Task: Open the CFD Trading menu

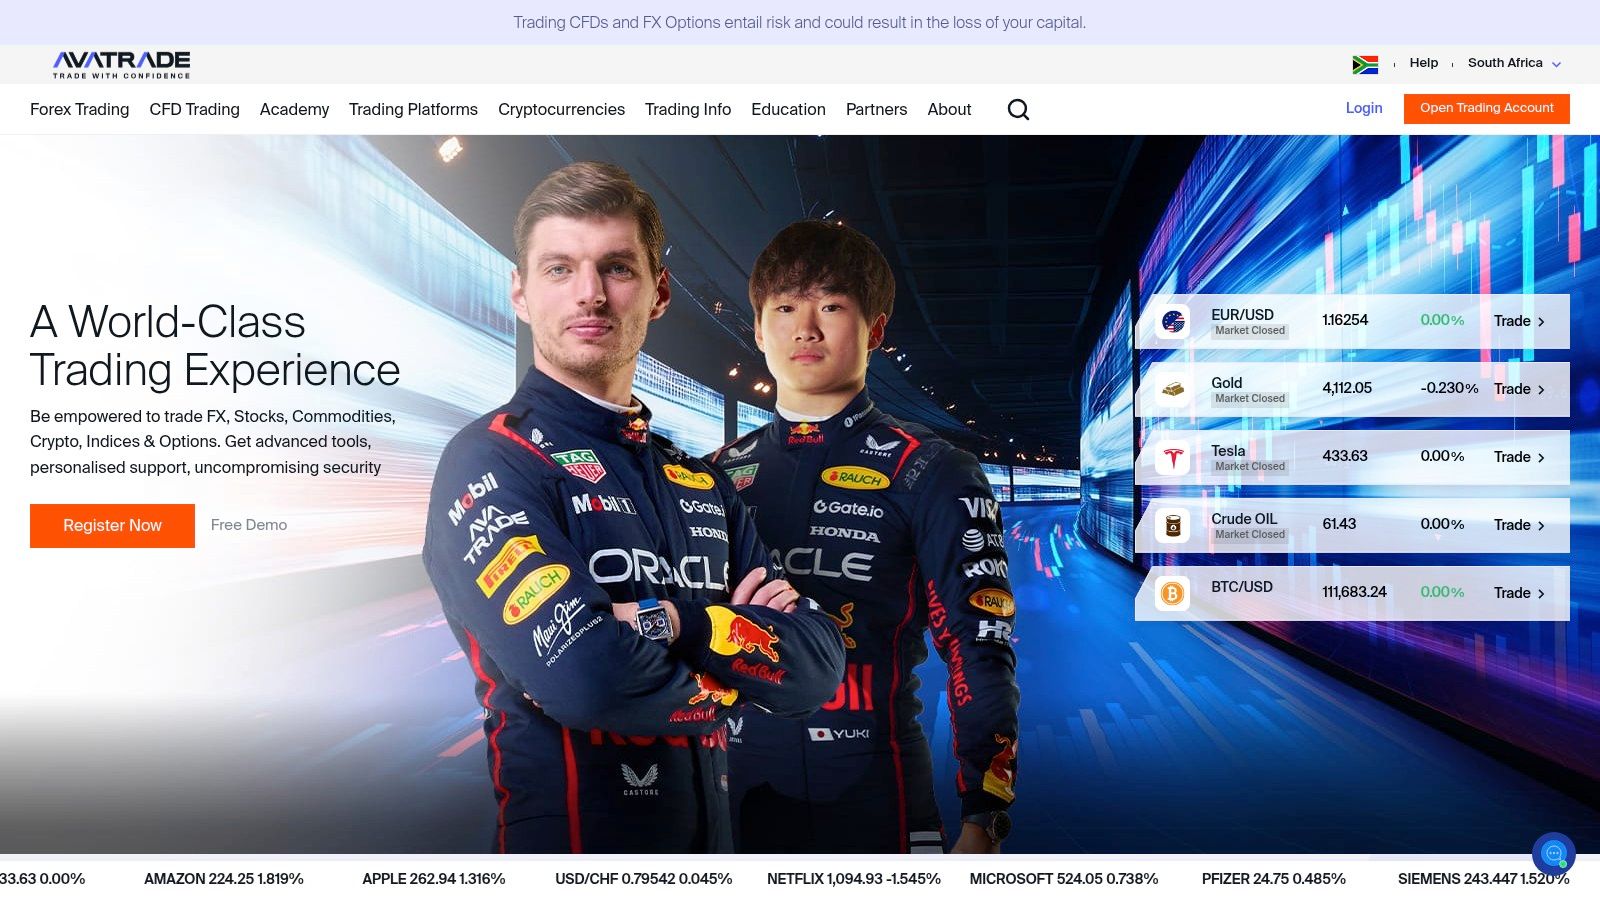Action: [x=195, y=109]
